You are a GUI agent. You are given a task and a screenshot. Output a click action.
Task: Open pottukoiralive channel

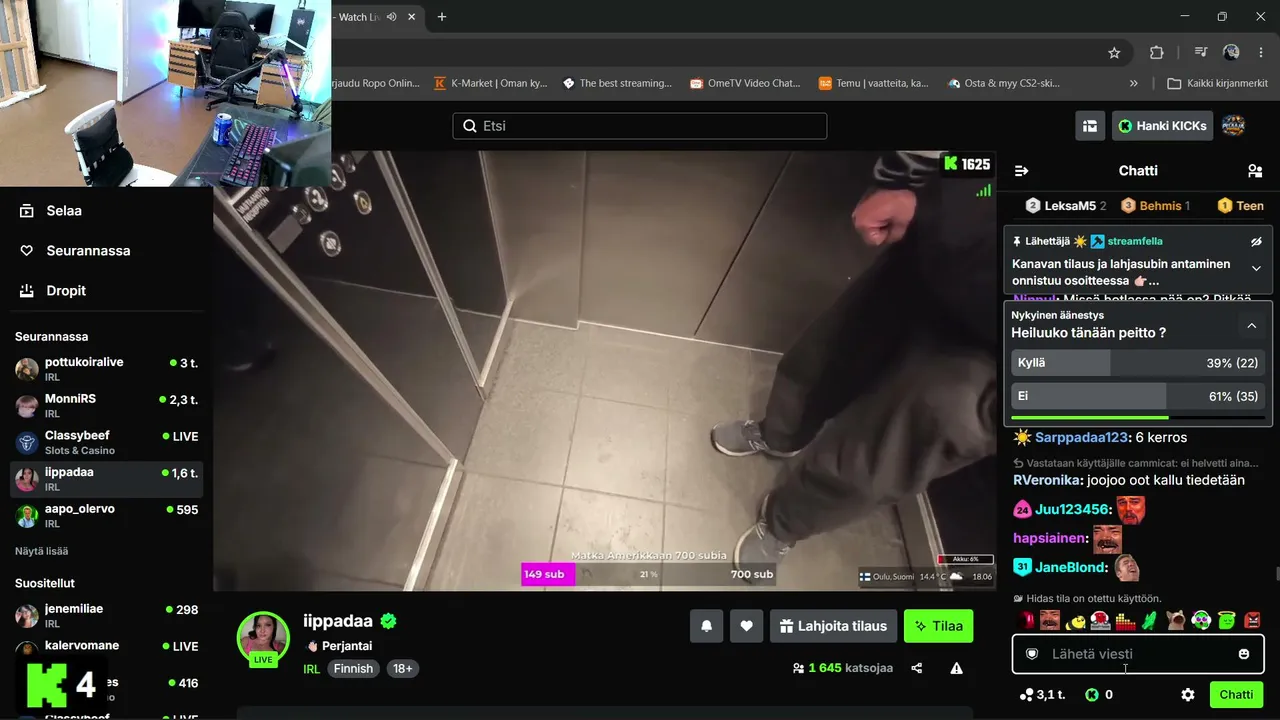pos(106,369)
